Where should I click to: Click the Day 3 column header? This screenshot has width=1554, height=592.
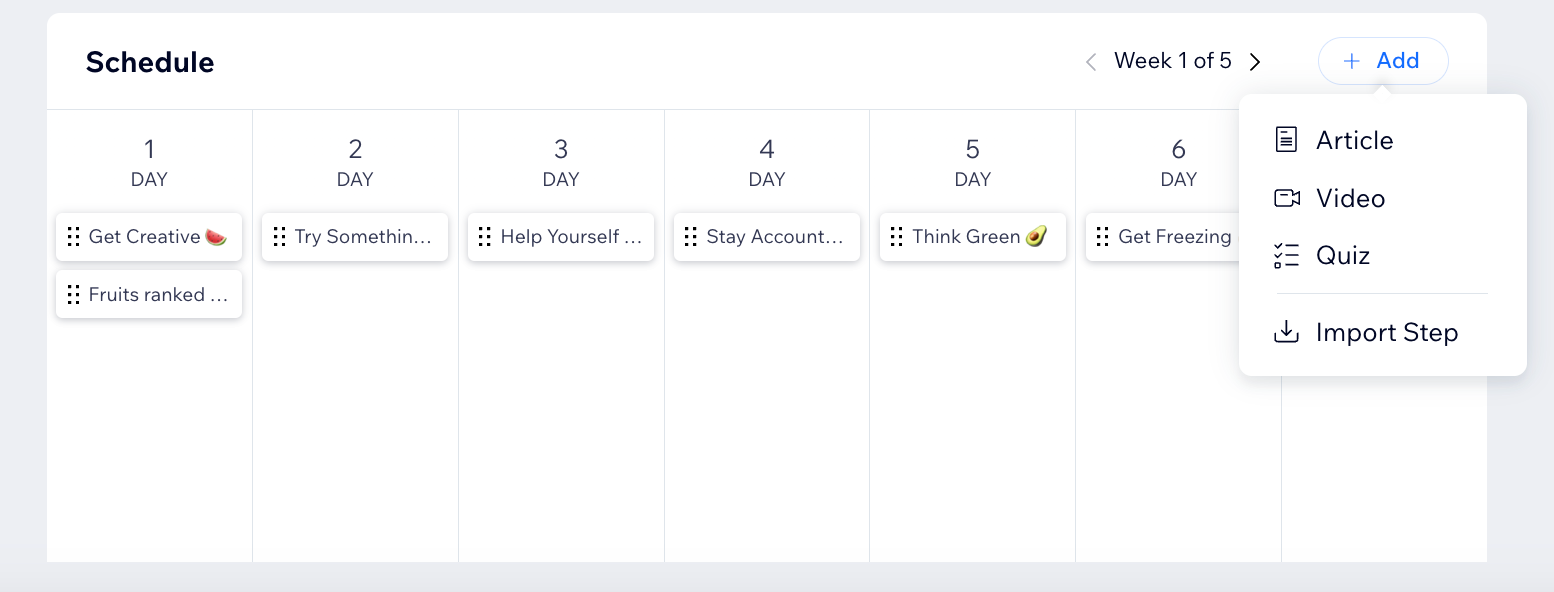click(x=561, y=163)
